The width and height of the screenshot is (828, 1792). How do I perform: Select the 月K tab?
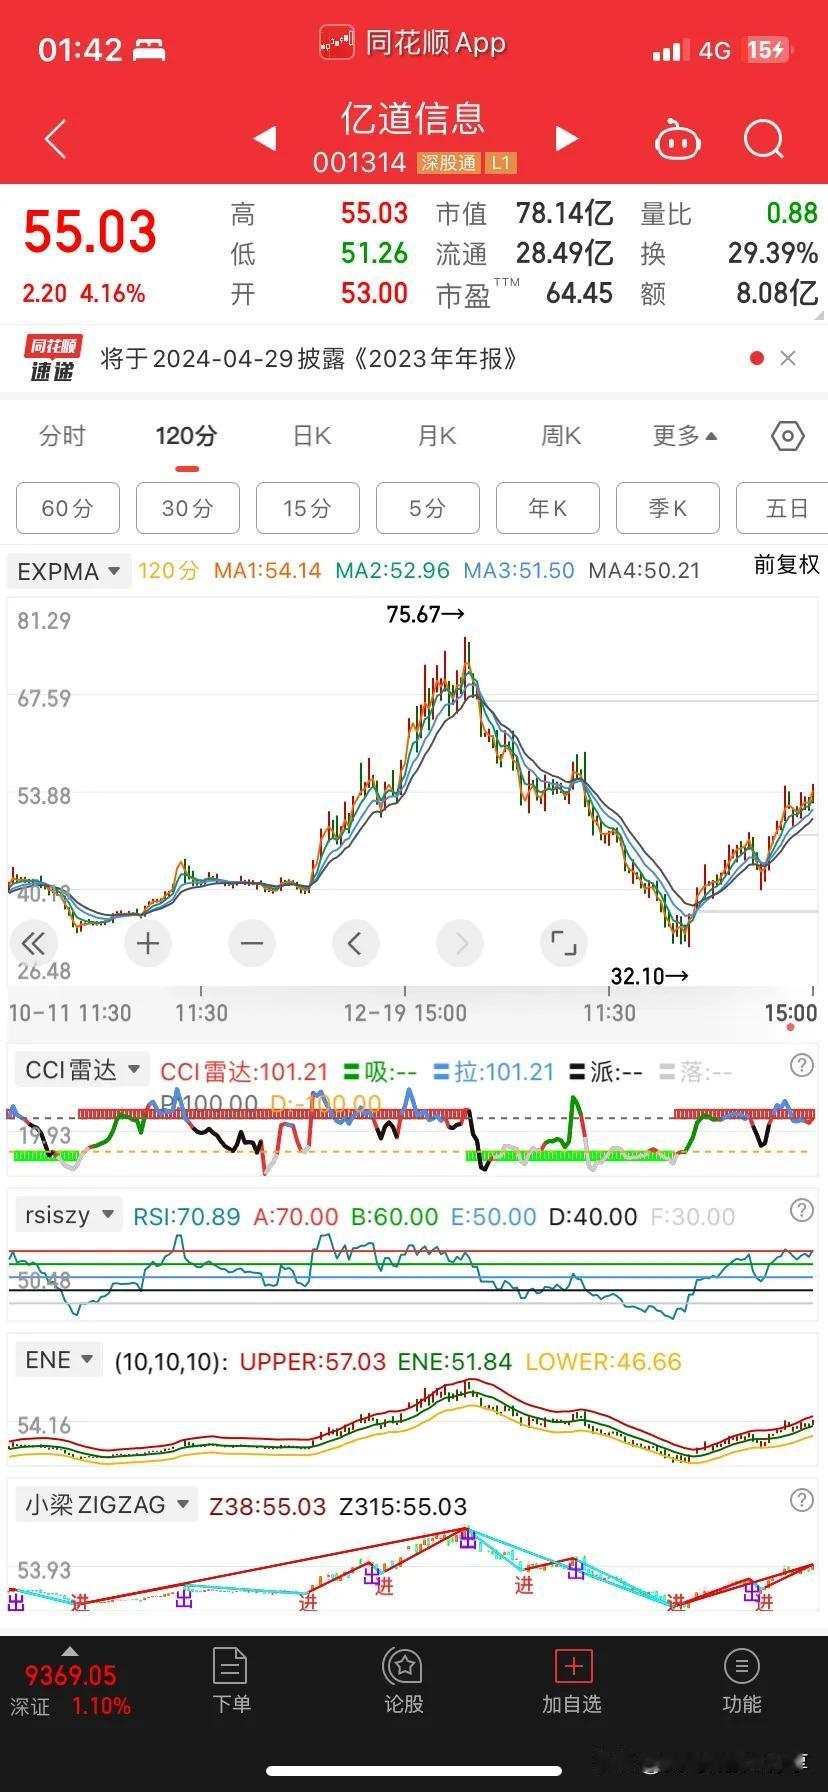436,436
